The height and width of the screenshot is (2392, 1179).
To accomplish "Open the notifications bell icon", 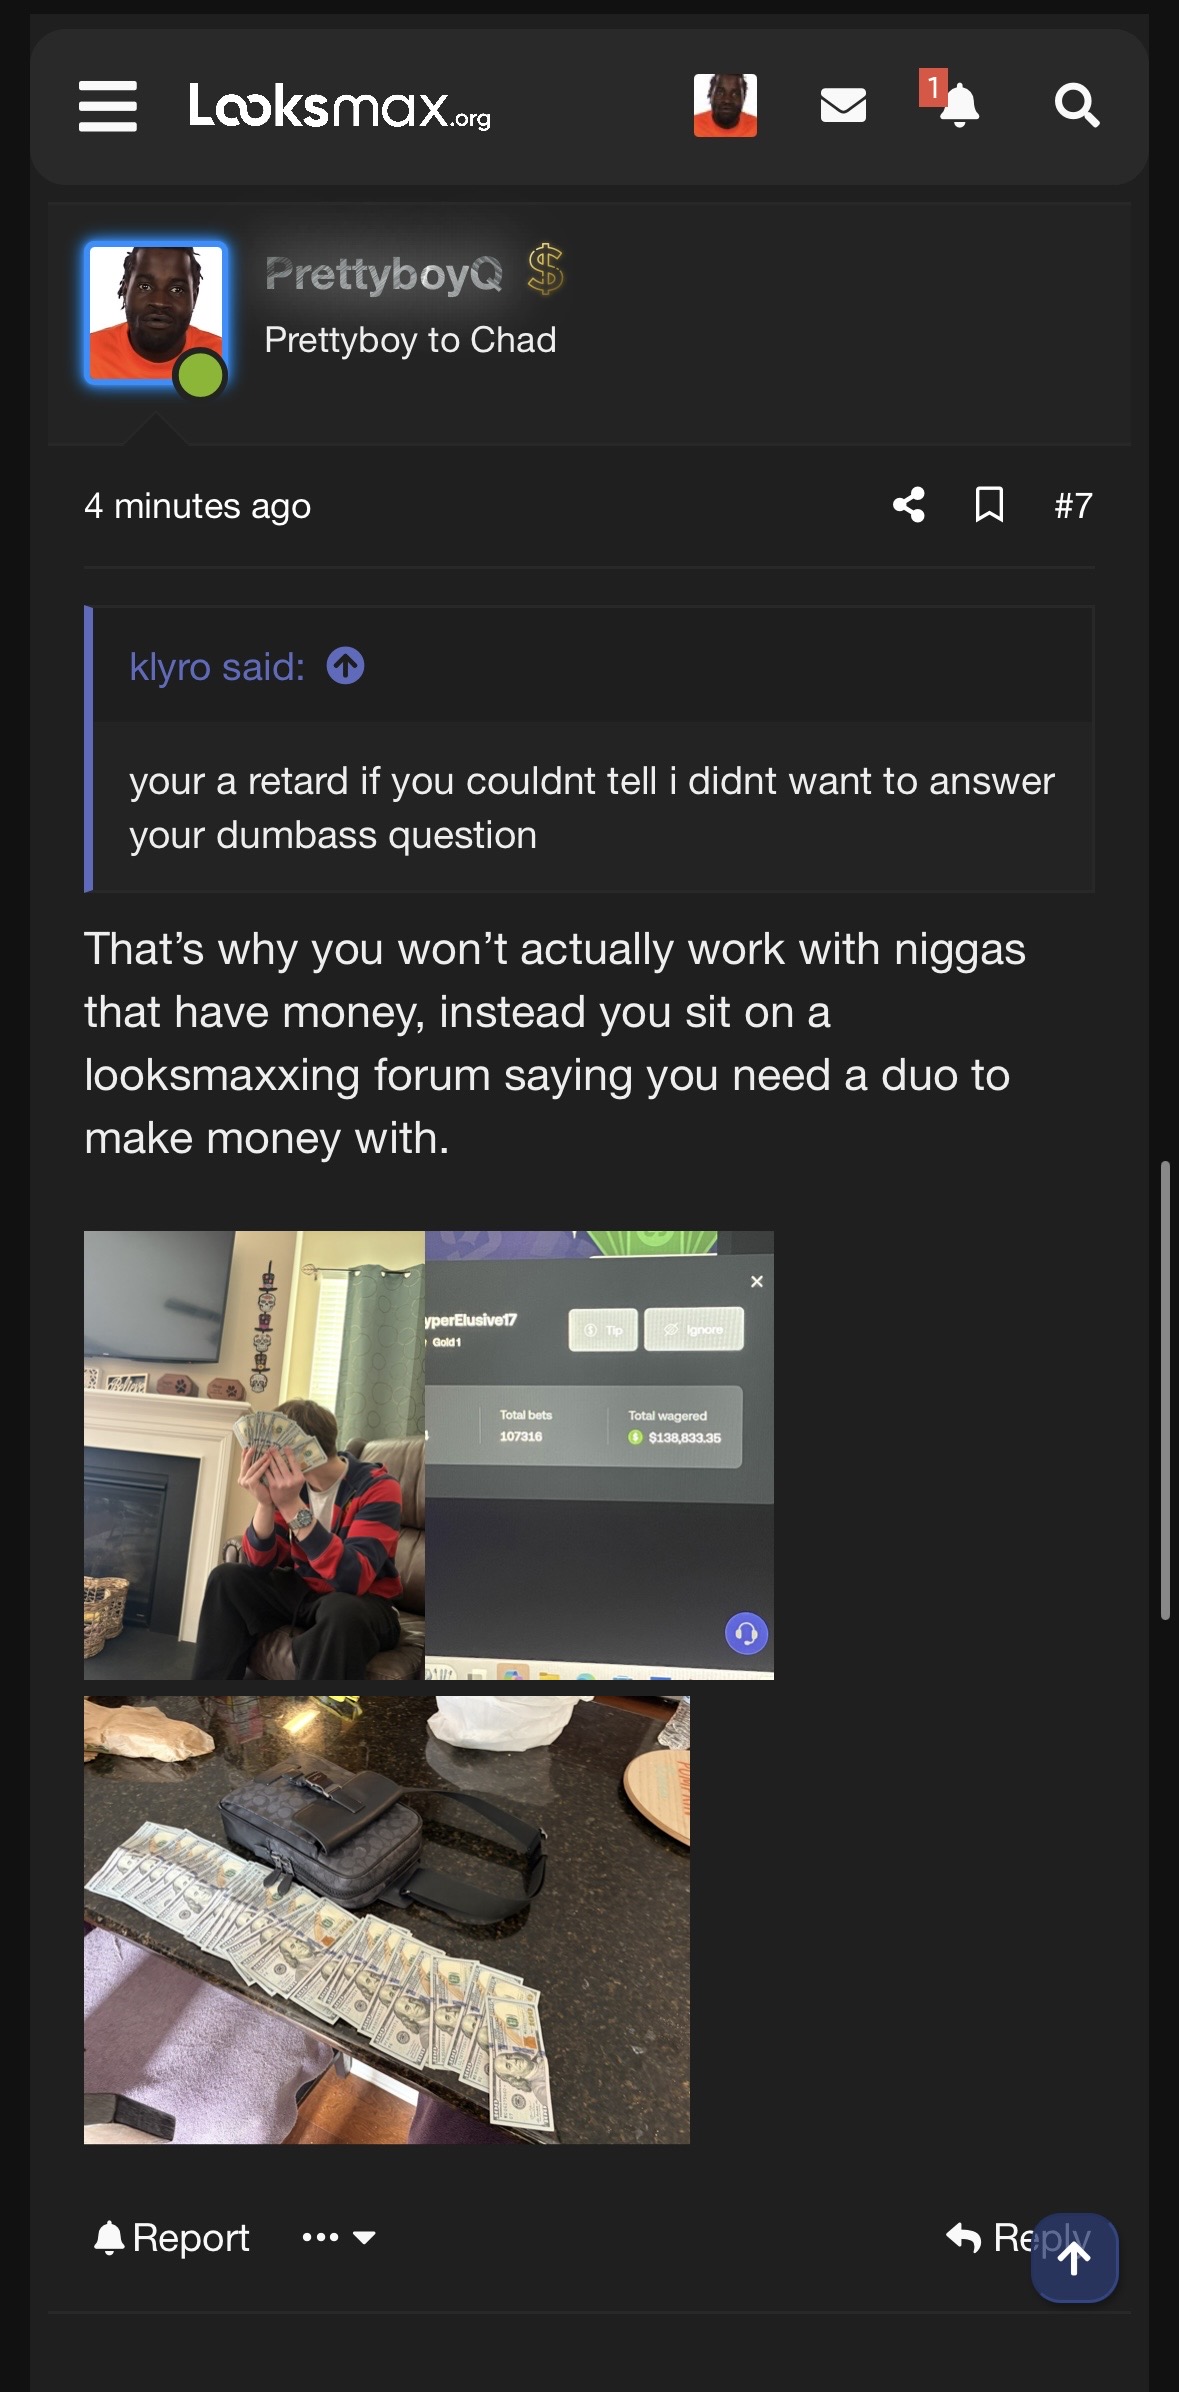I will click(958, 105).
